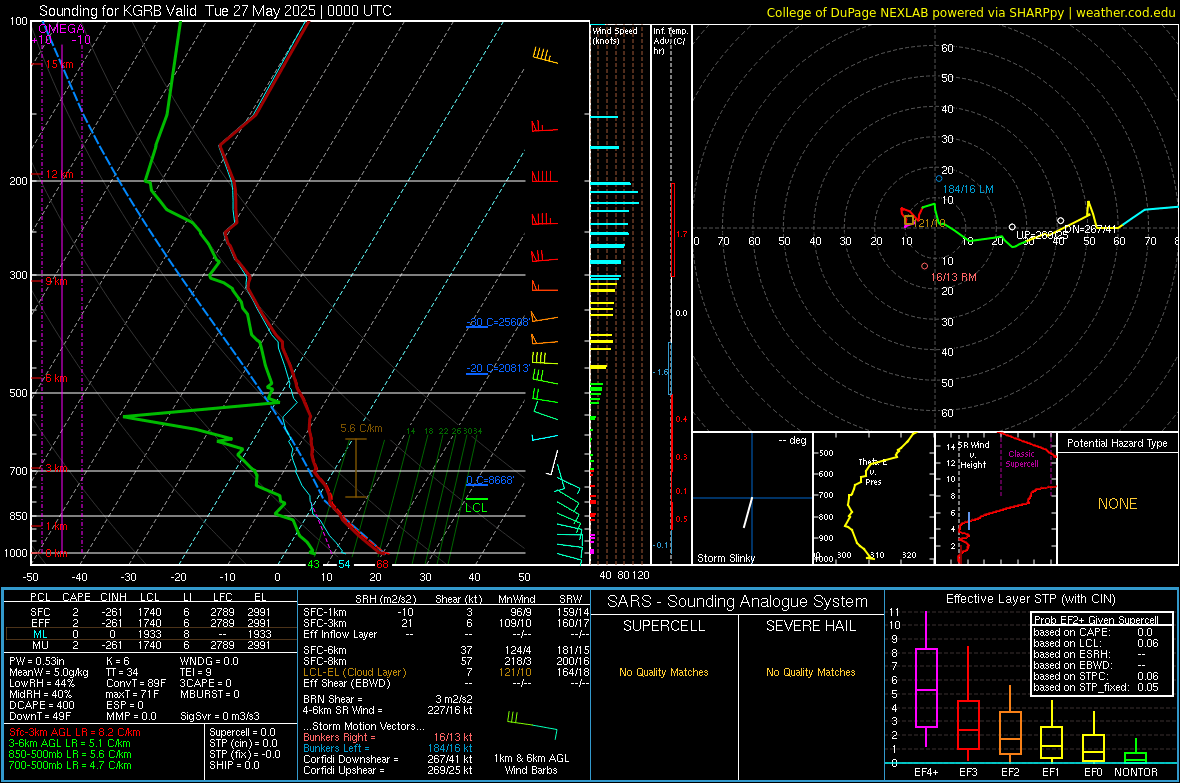Image resolution: width=1180 pixels, height=783 pixels.
Task: Select the highlighted ML parcel row
Action: point(149,635)
